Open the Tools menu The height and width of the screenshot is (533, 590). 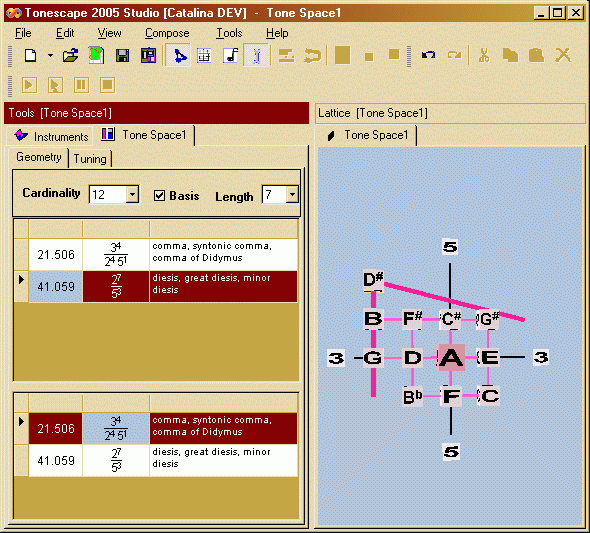tap(229, 33)
